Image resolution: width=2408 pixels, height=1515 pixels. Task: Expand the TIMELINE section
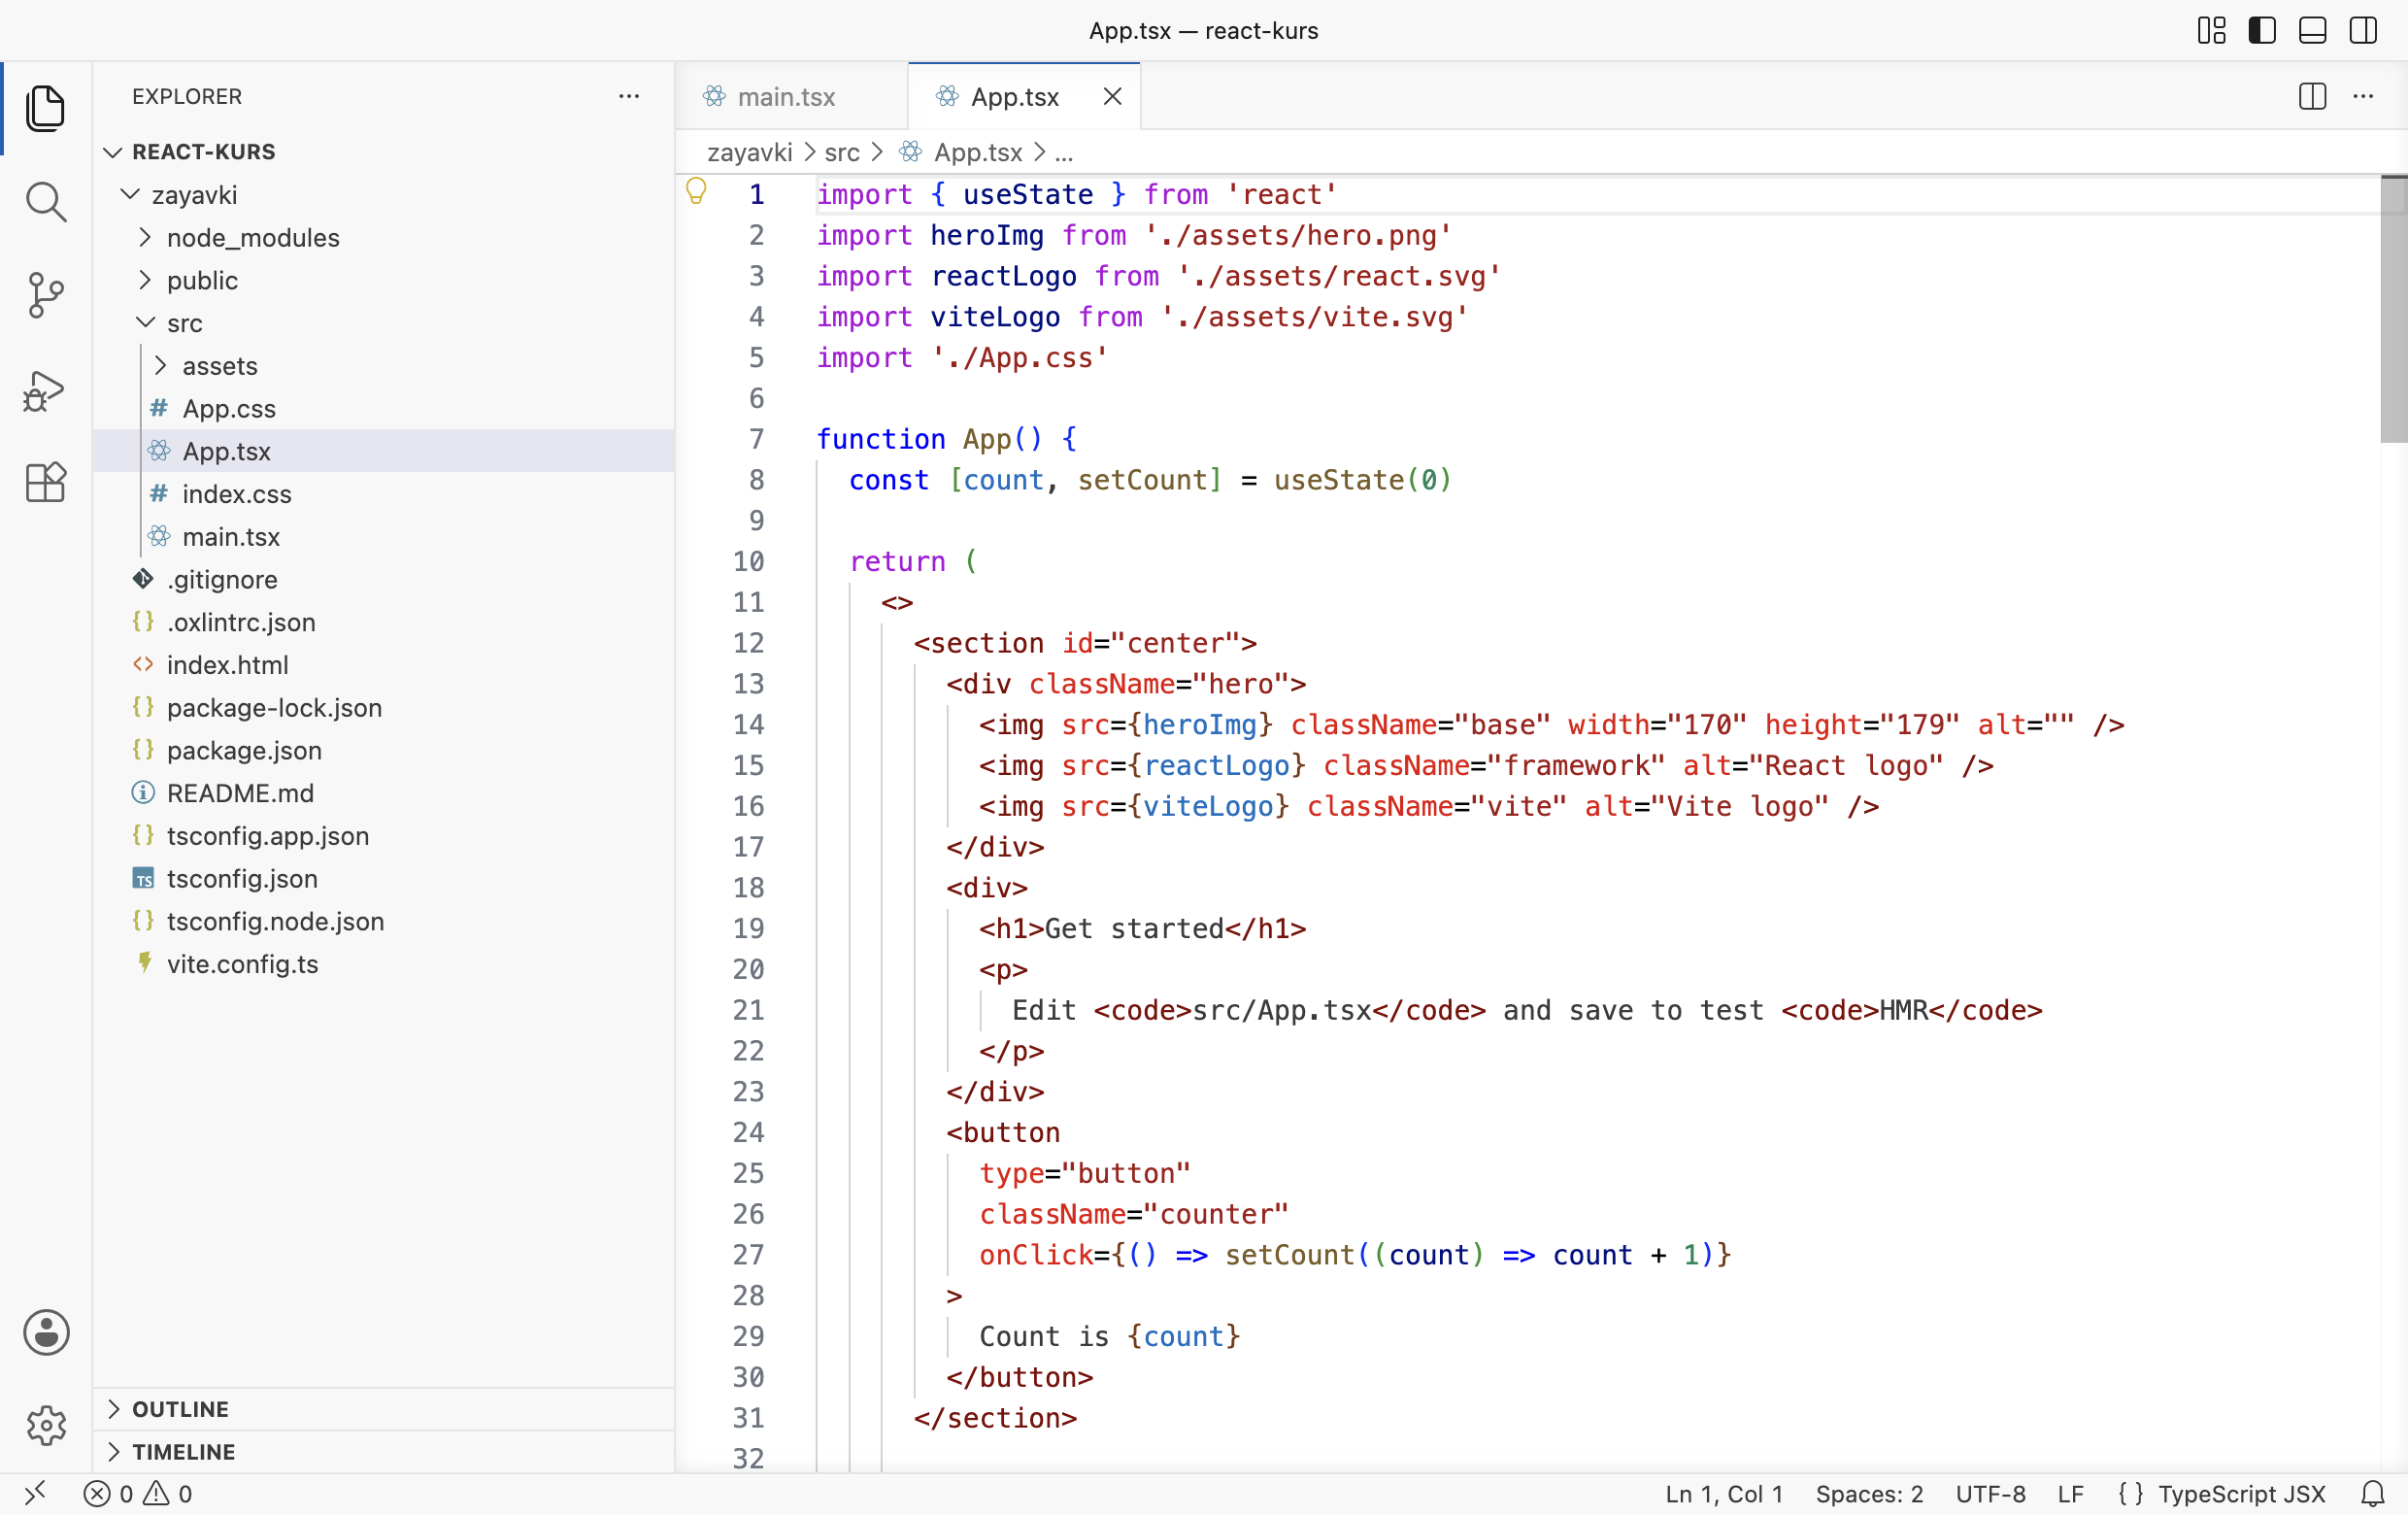(x=384, y=1451)
